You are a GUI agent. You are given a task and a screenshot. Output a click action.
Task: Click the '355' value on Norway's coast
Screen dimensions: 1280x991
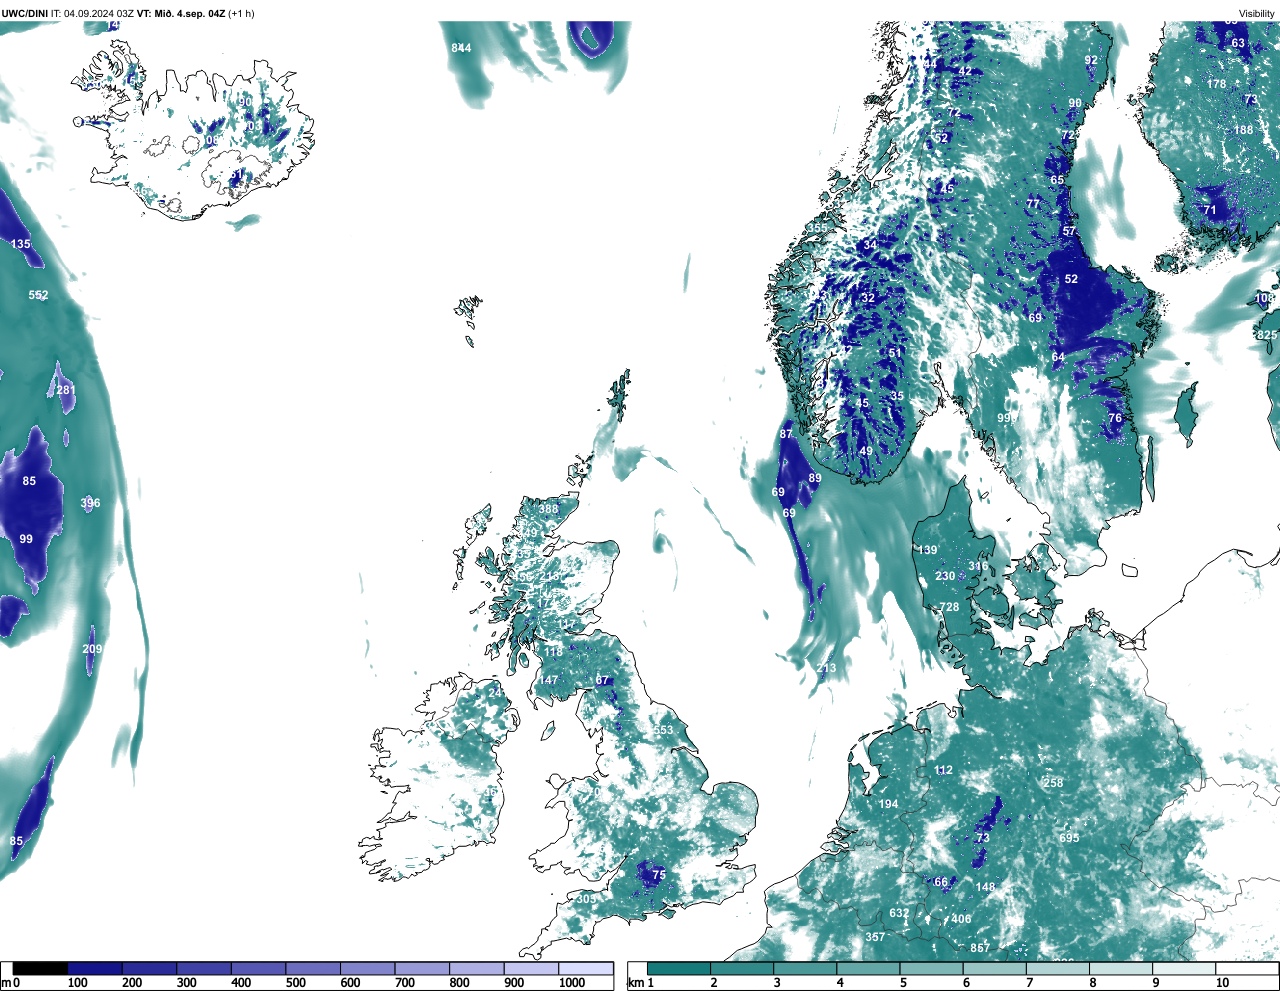point(817,228)
